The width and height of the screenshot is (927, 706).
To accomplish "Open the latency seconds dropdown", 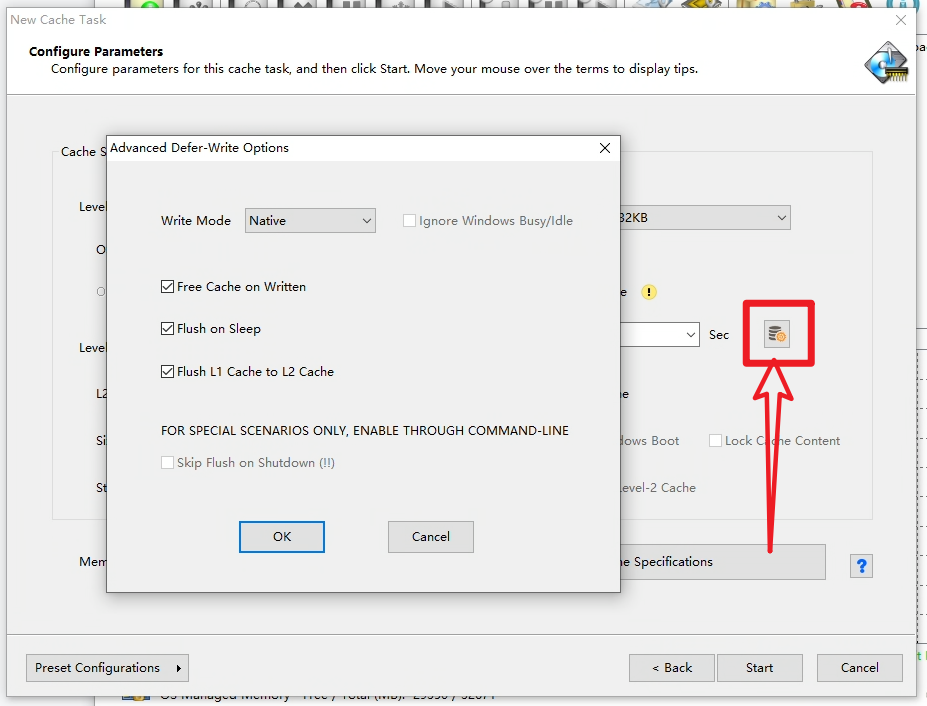I will [x=659, y=335].
